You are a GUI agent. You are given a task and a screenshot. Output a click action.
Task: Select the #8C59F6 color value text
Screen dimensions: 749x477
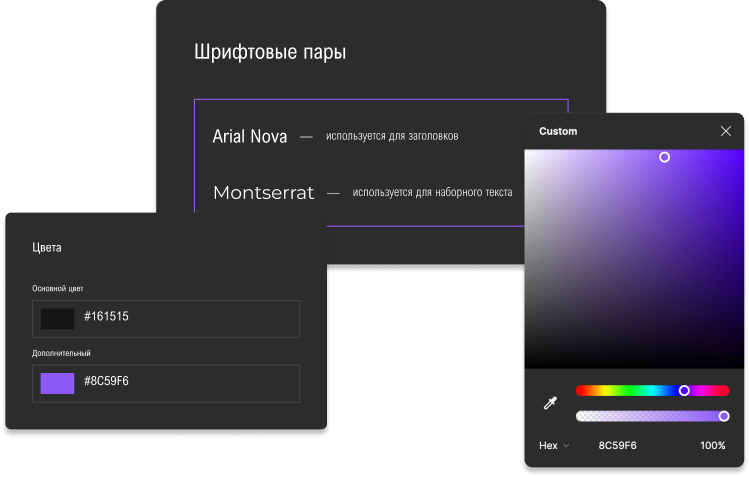pos(106,381)
